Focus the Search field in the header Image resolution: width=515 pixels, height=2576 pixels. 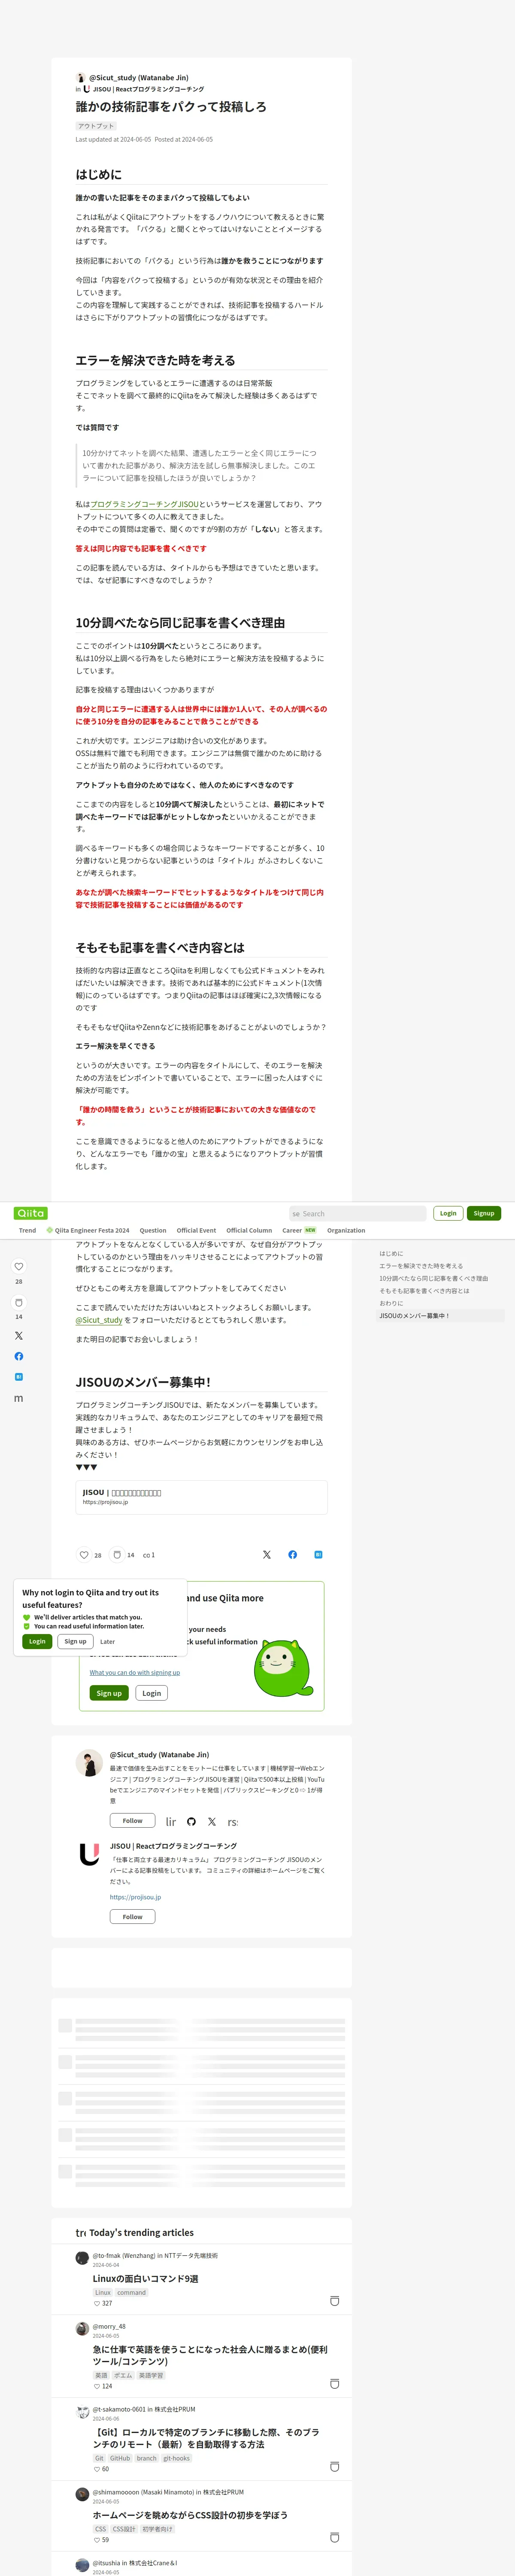pyautogui.click(x=358, y=1213)
